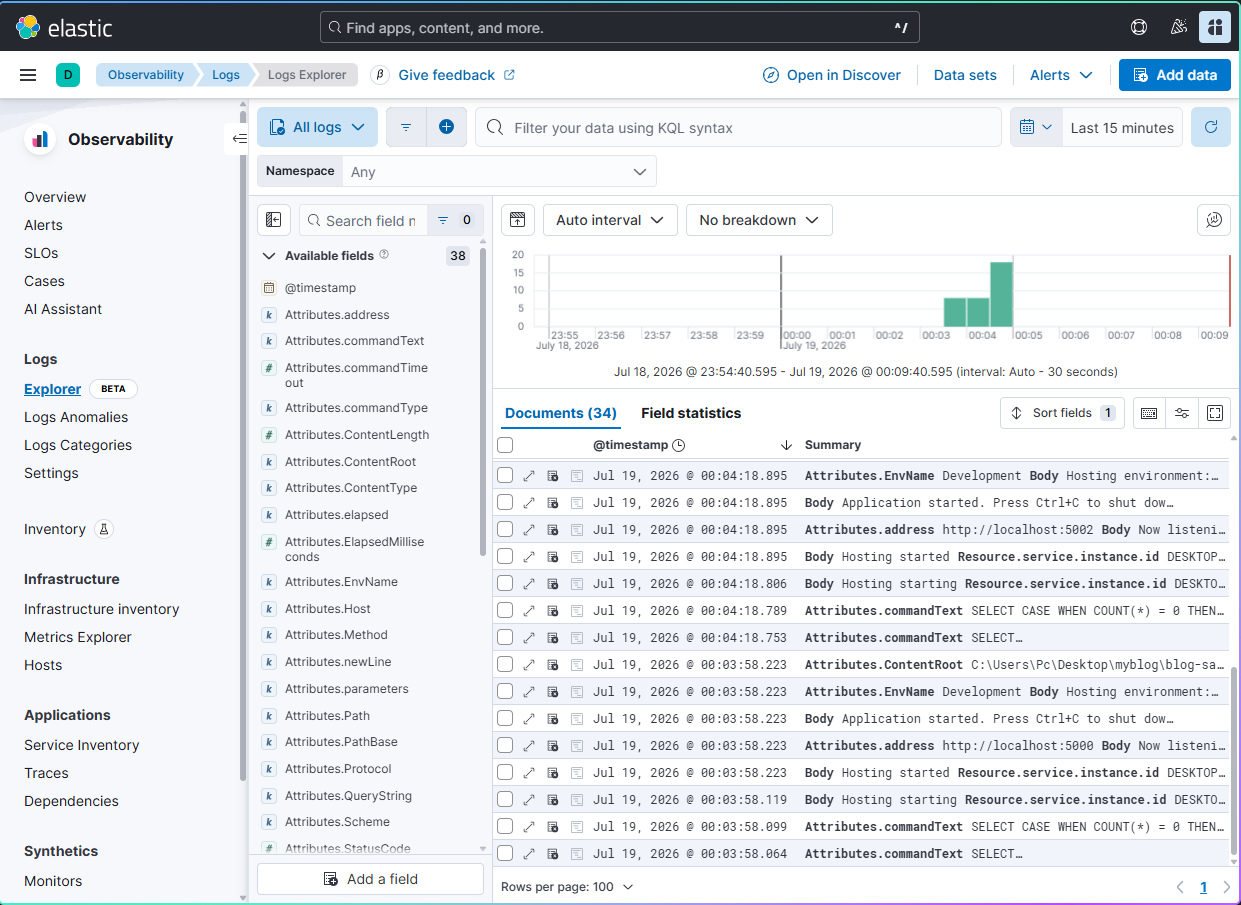The width and height of the screenshot is (1241, 905).
Task: Check the row with localhost:5002 address
Action: pos(505,529)
